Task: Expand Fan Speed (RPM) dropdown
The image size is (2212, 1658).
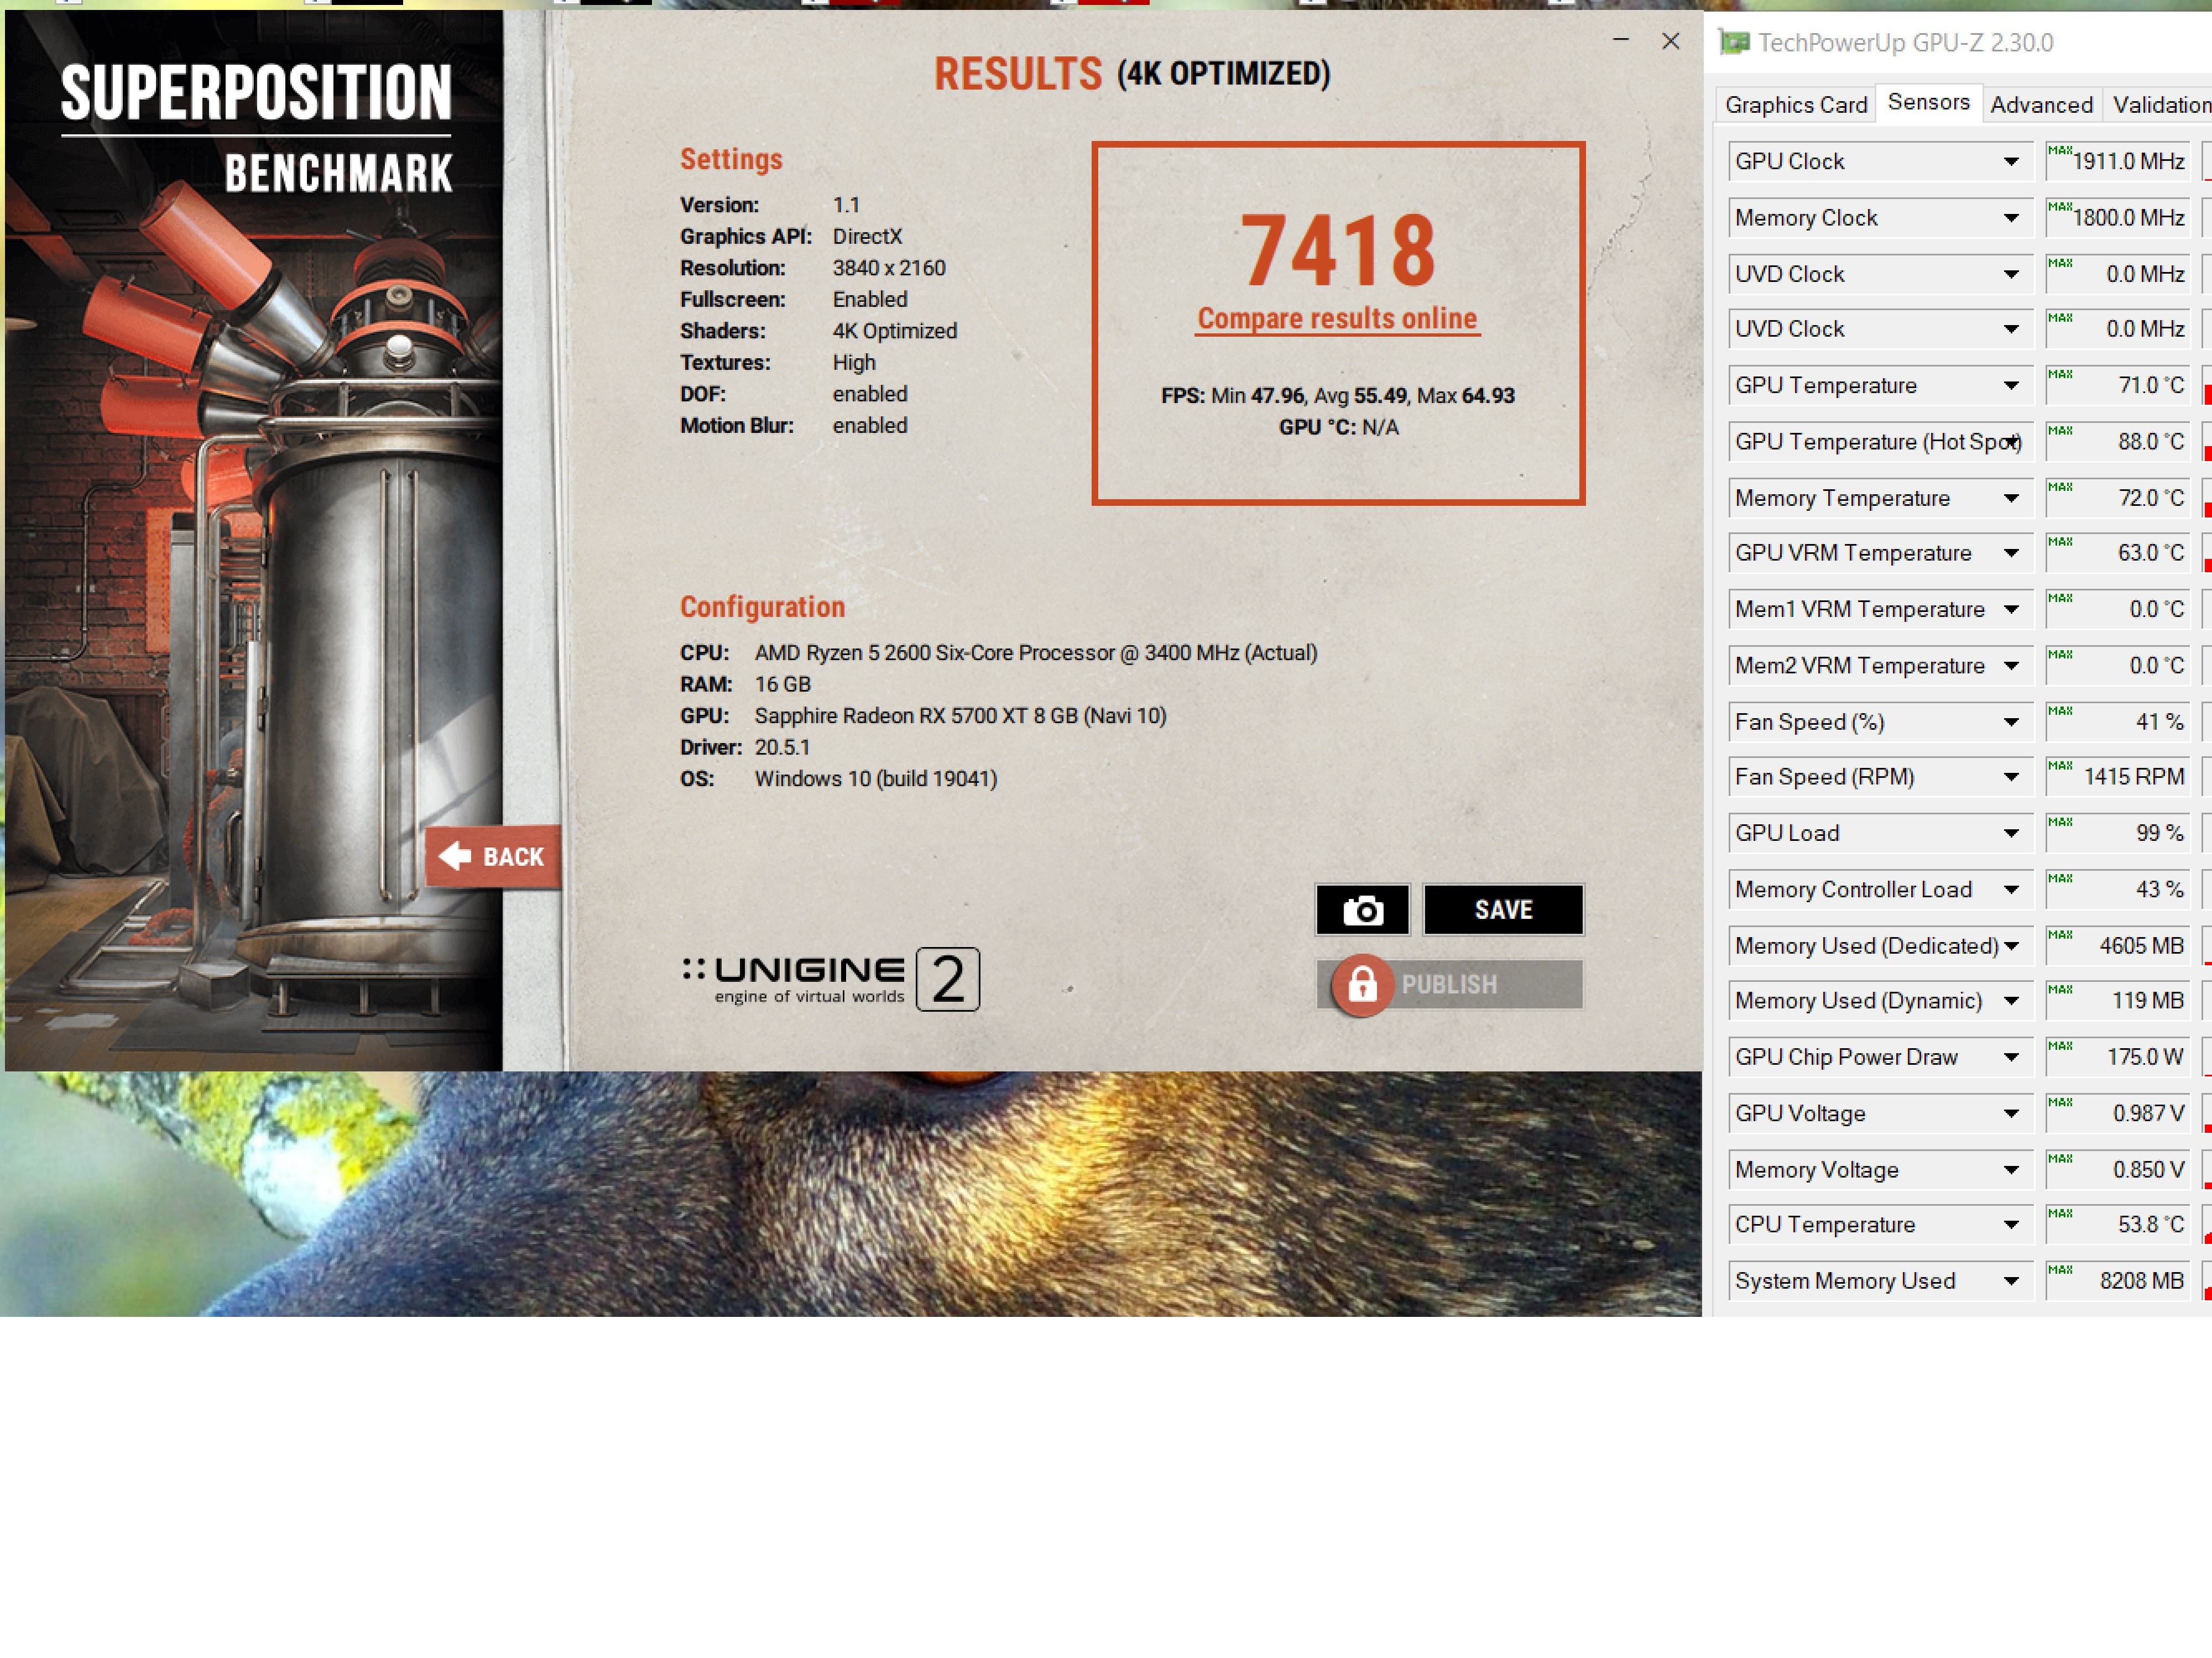Action: pyautogui.click(x=2011, y=777)
